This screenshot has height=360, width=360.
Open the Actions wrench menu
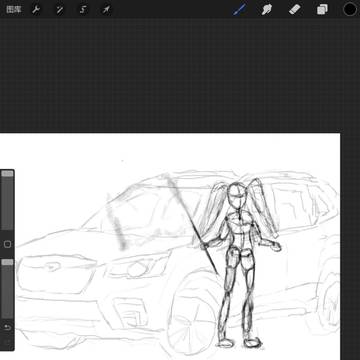(x=36, y=10)
